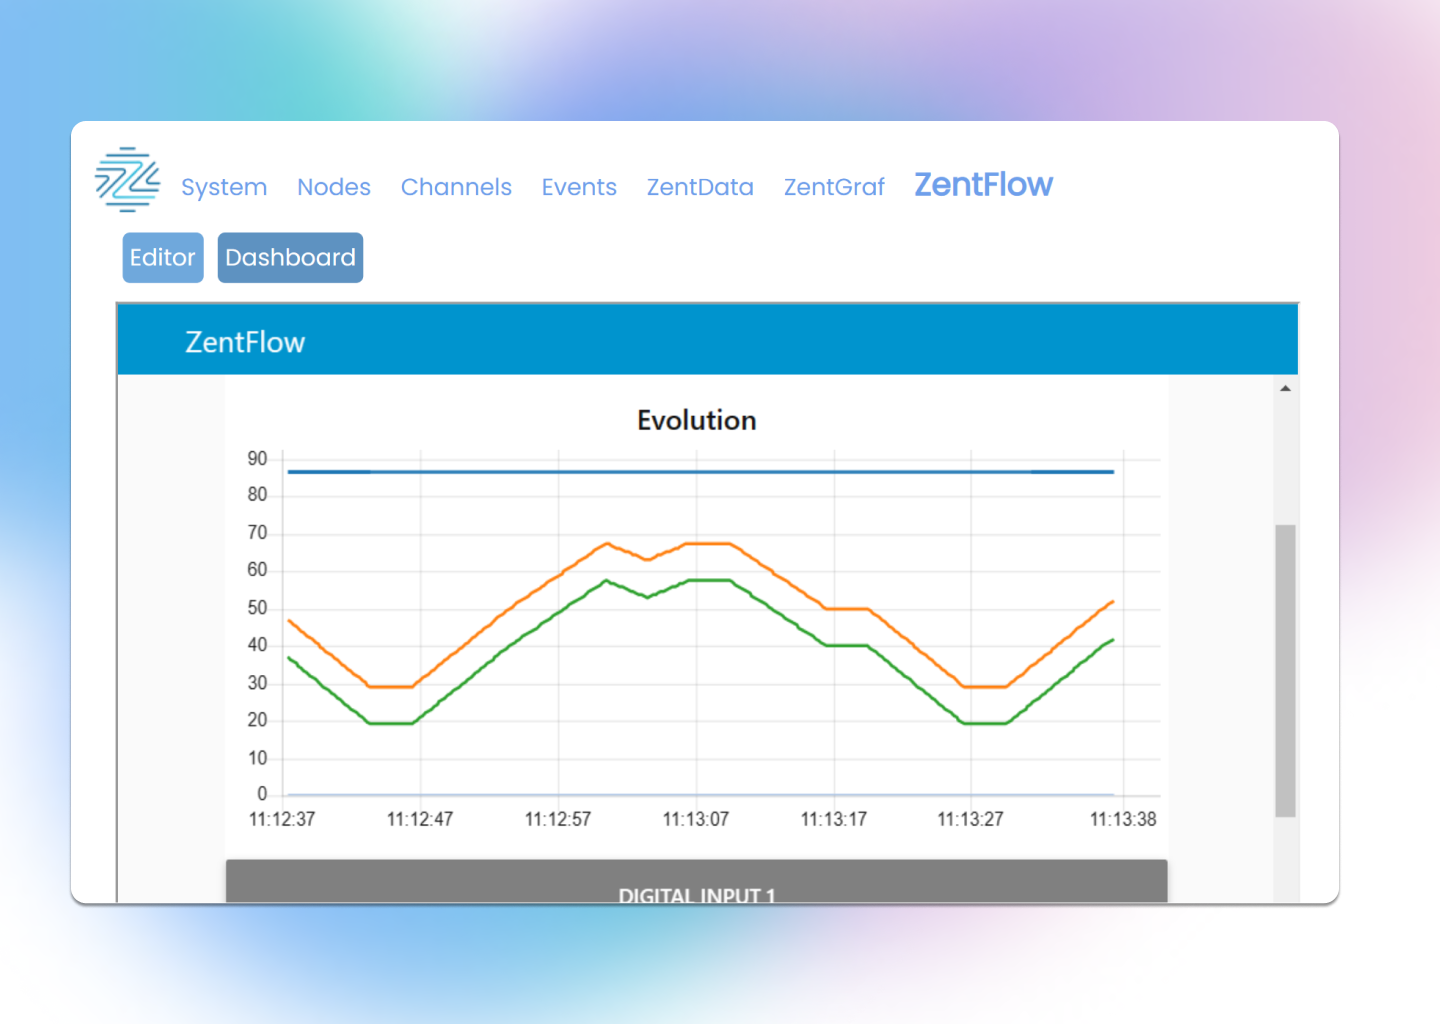This screenshot has width=1440, height=1024.
Task: Navigate to Events
Action: 579,187
